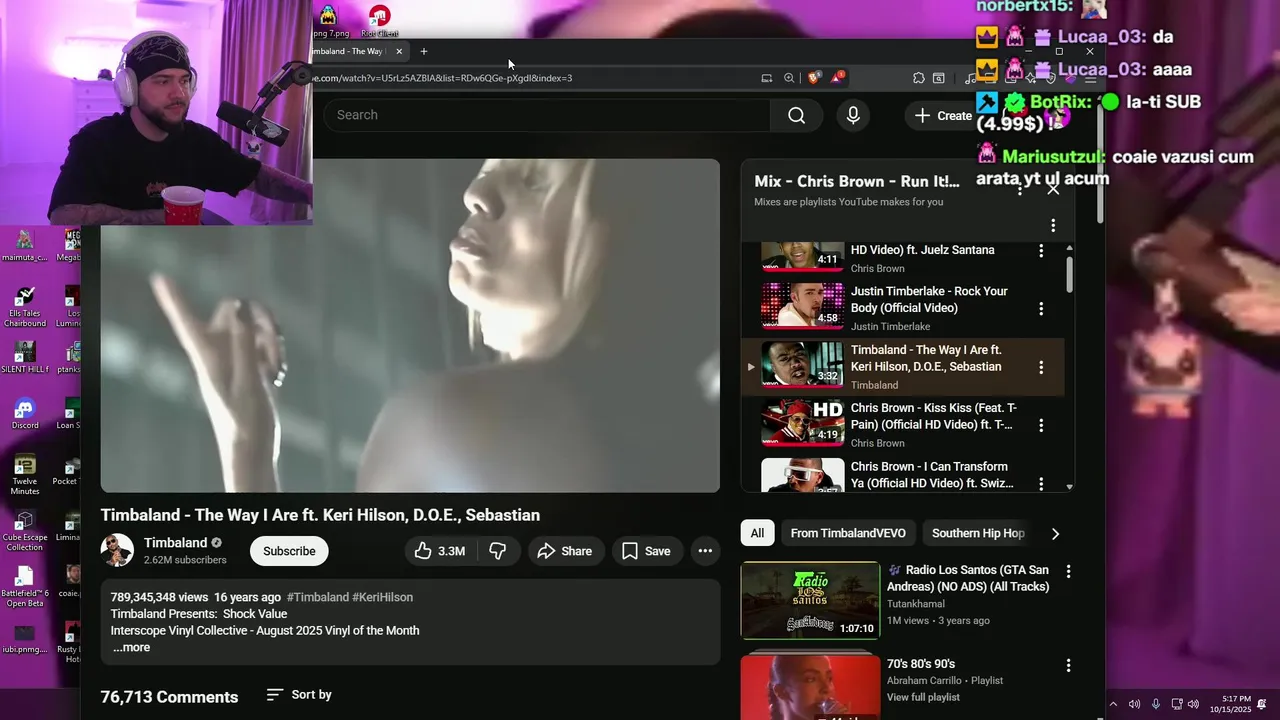Screen dimensions: 1280x720
Task: Select Southern Hip Hop filter chip
Action: pyautogui.click(x=978, y=533)
